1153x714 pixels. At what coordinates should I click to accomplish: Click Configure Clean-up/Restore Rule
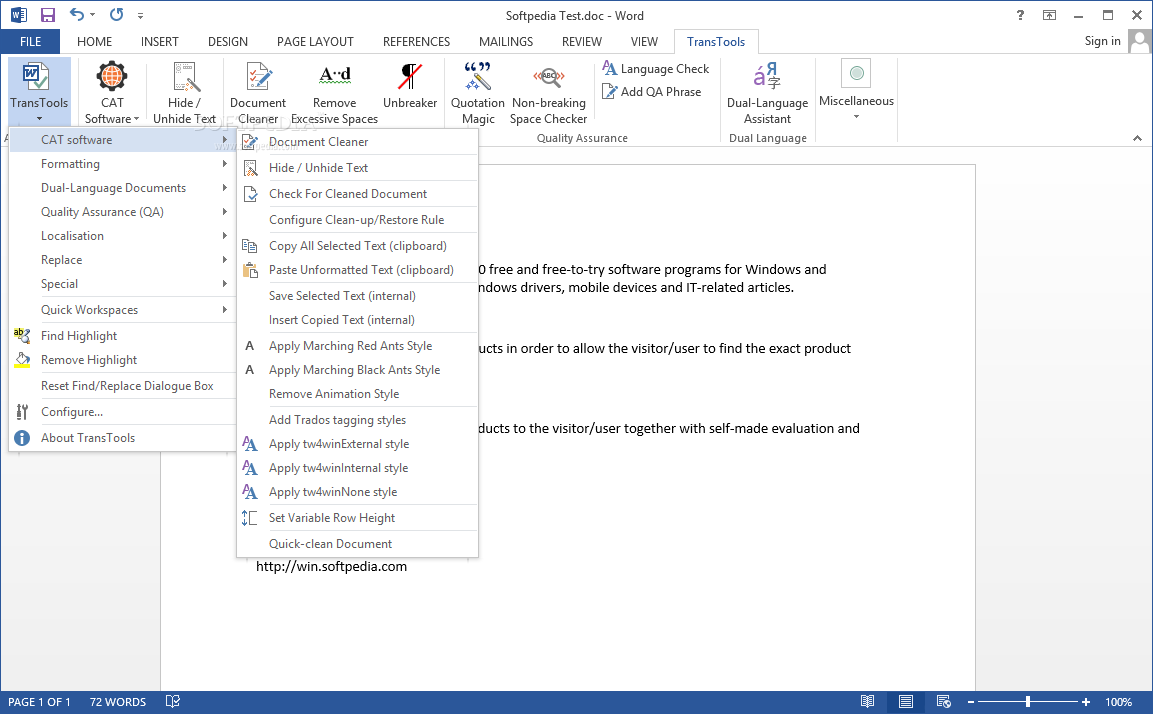(357, 220)
